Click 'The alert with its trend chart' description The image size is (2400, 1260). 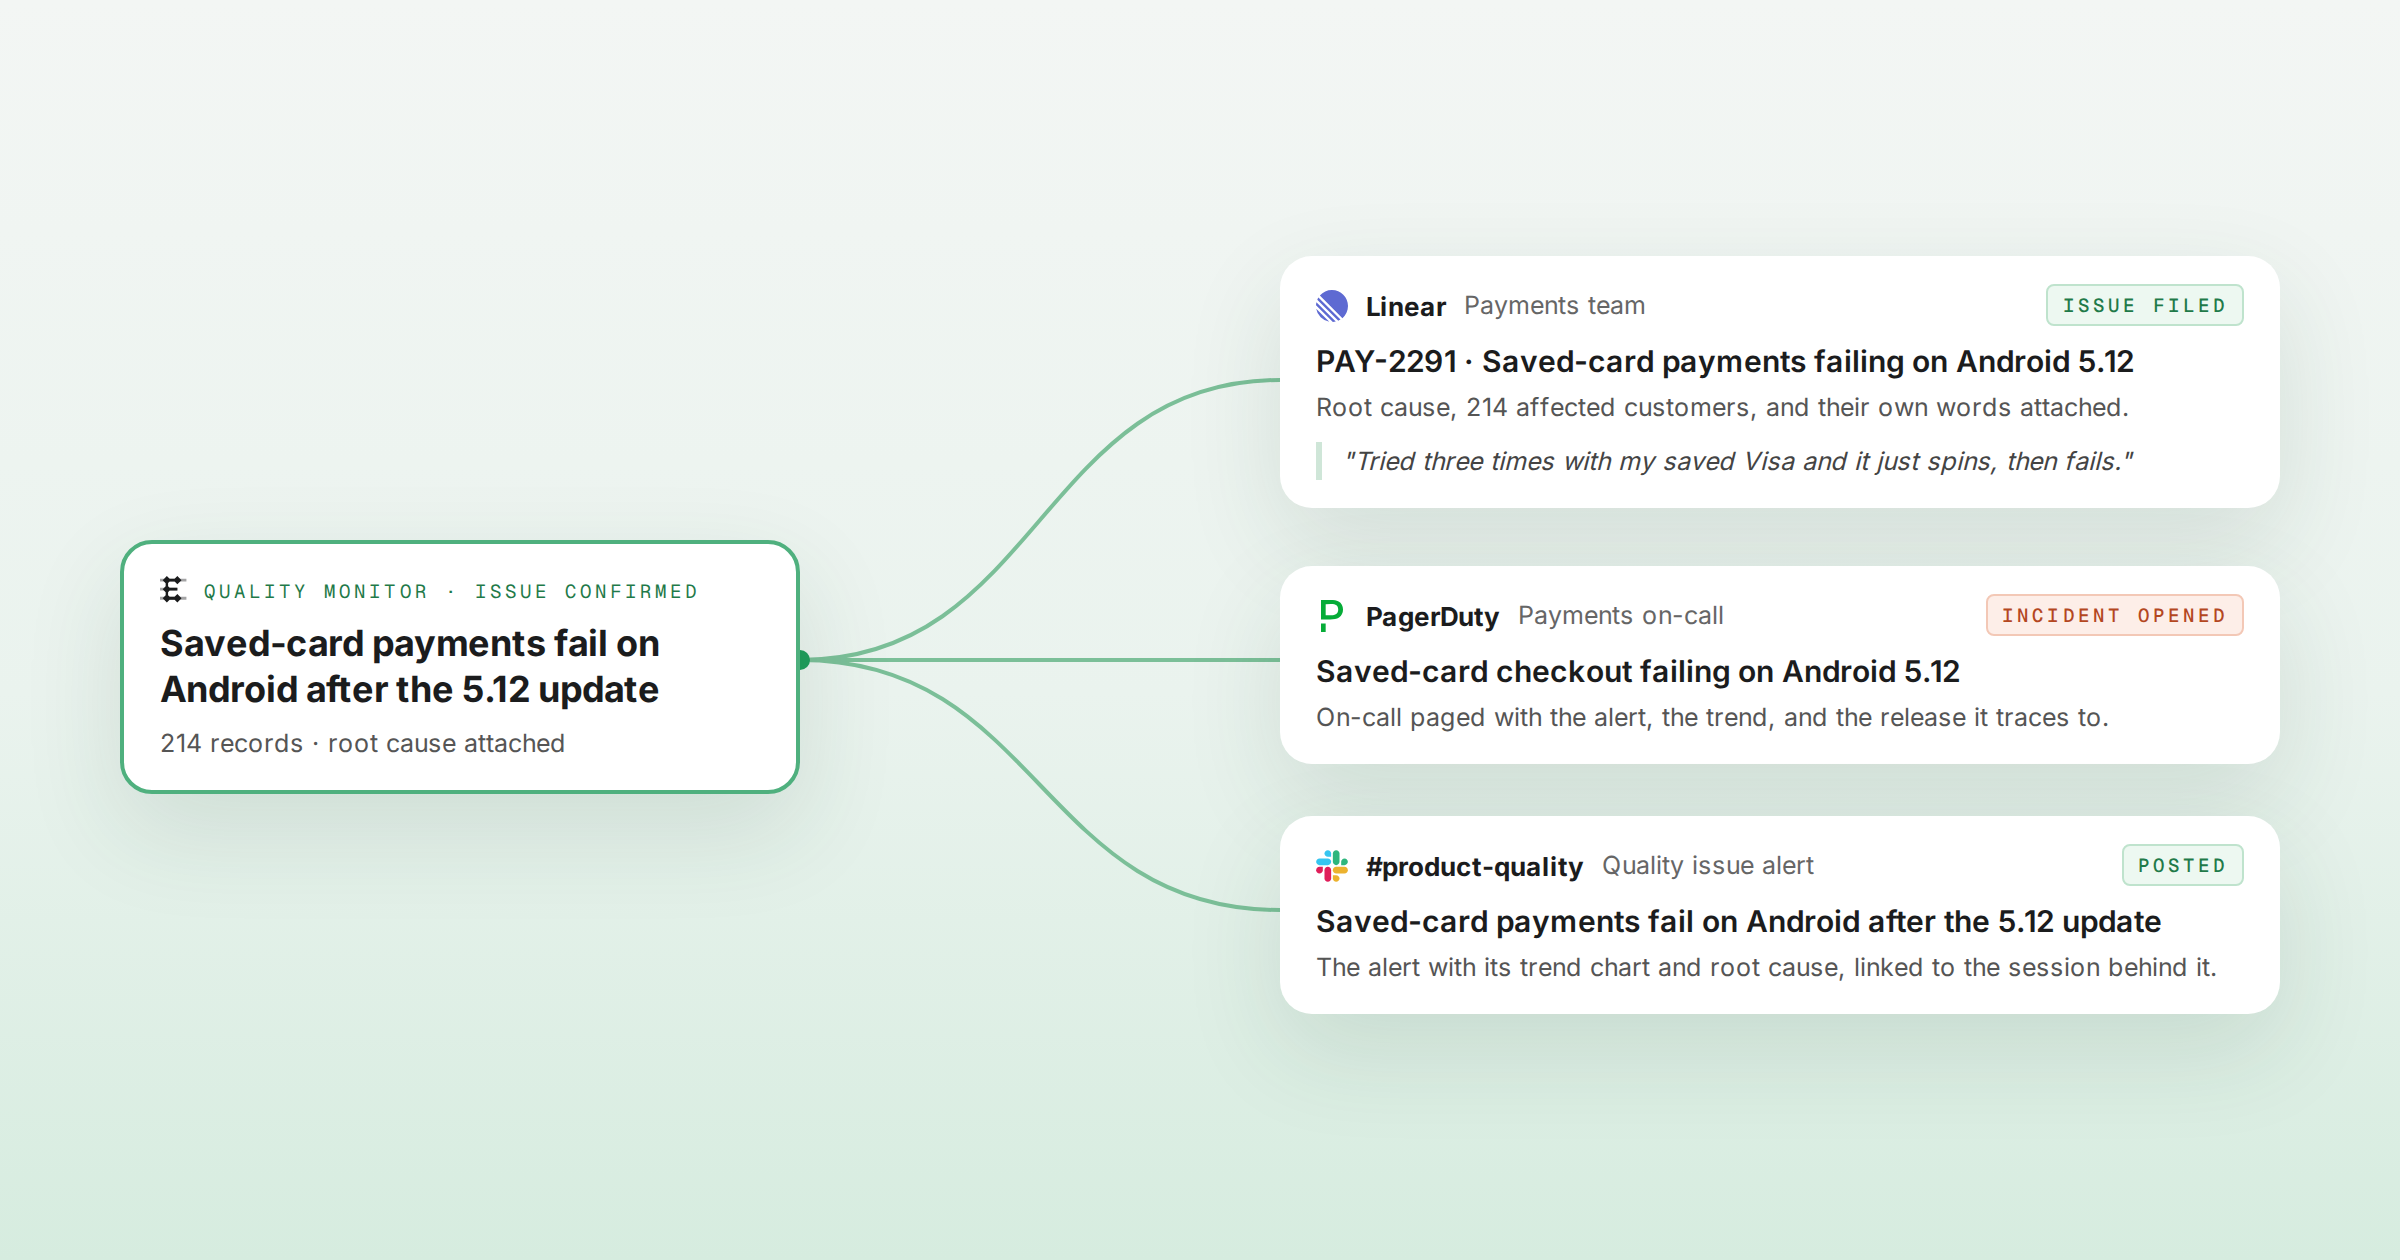click(1766, 967)
